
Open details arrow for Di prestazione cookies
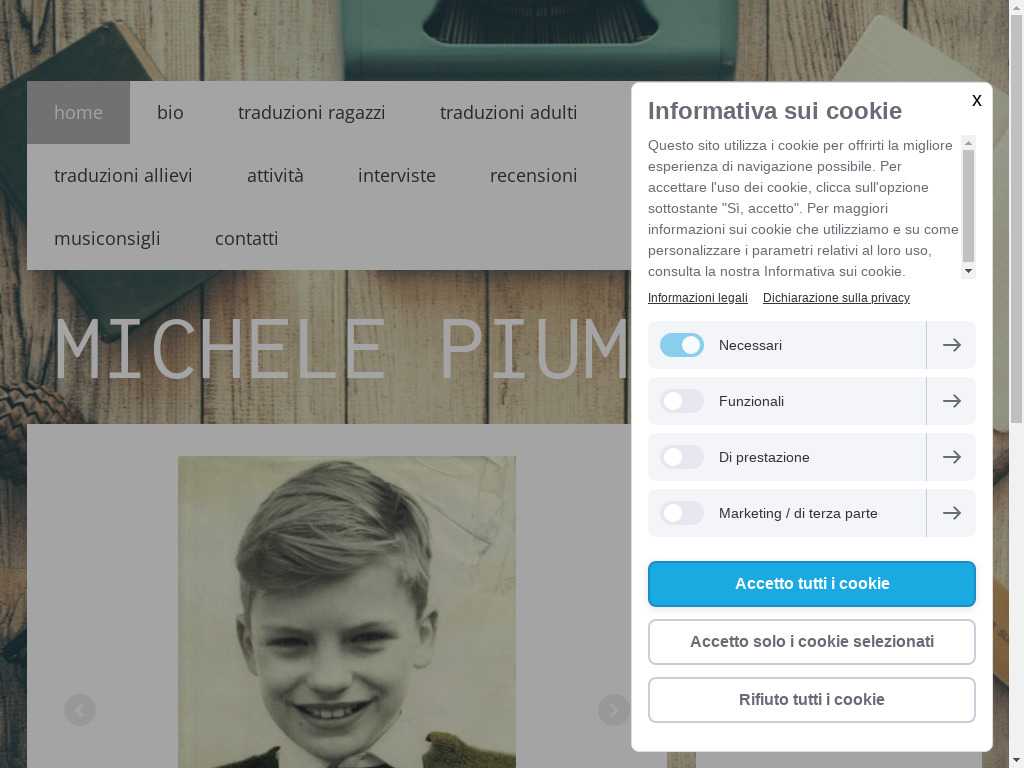952,457
